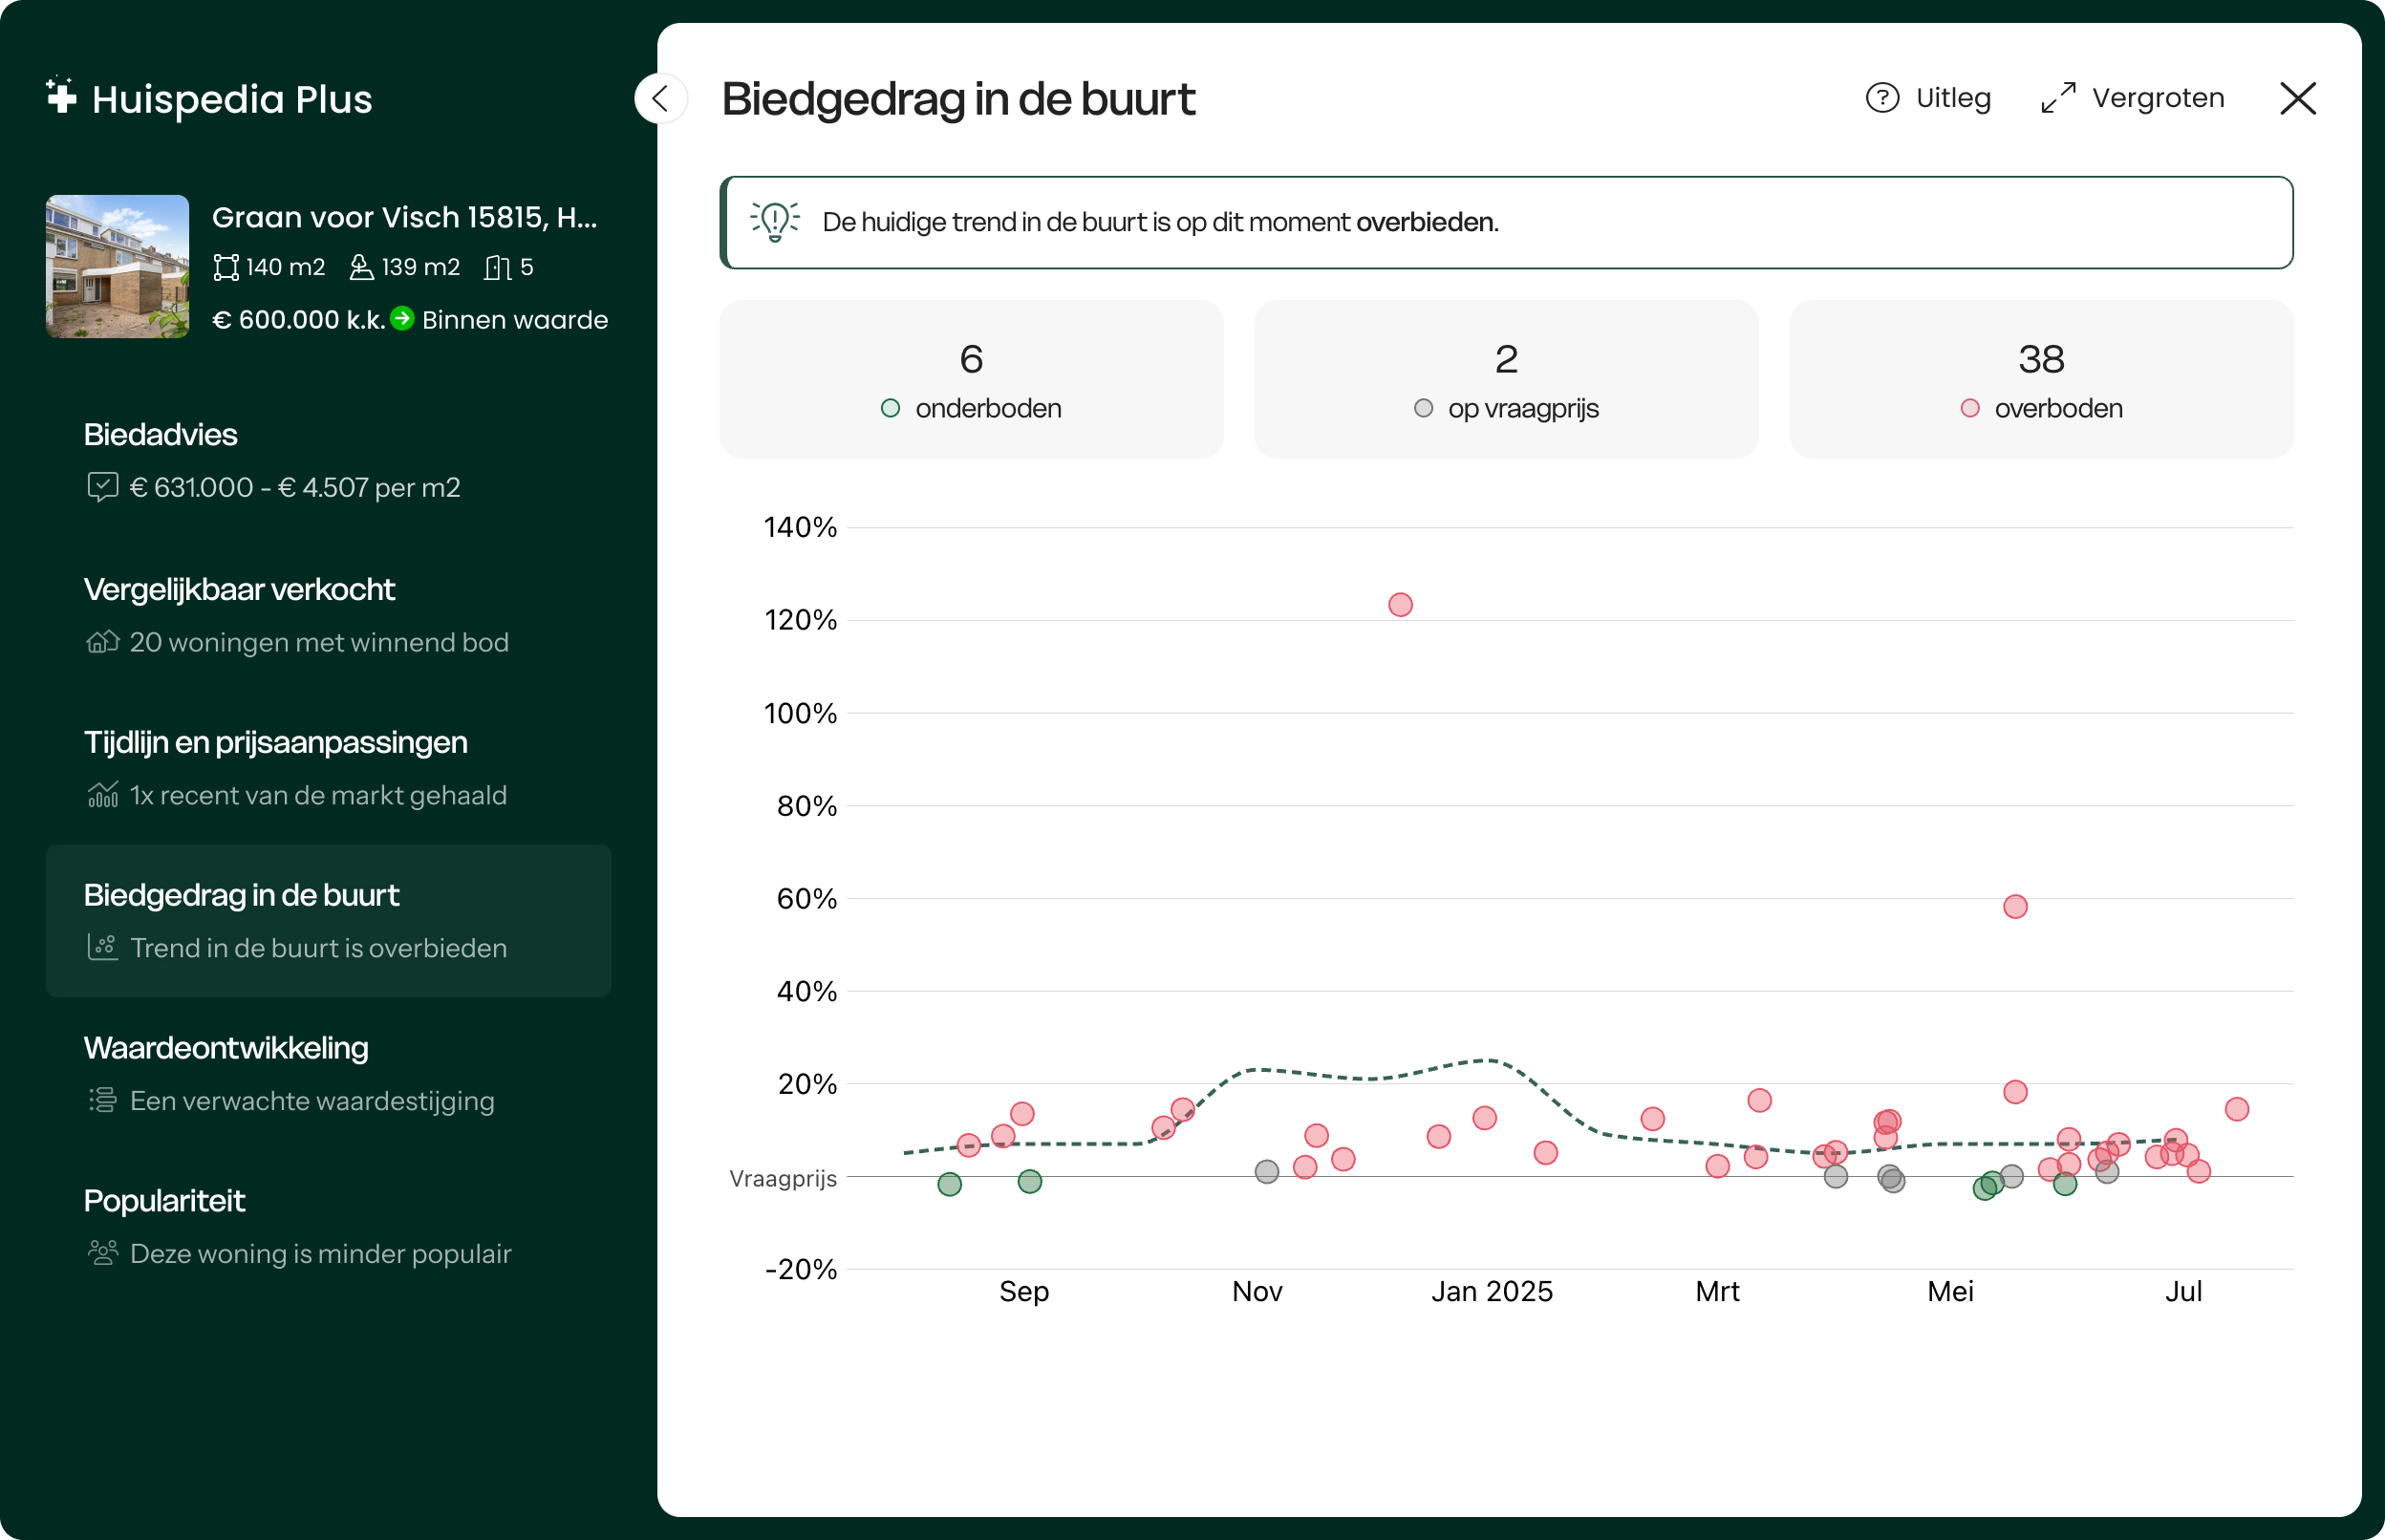This screenshot has width=2385, height=1540.
Task: Click the red data point near 120%
Action: pos(1400,605)
